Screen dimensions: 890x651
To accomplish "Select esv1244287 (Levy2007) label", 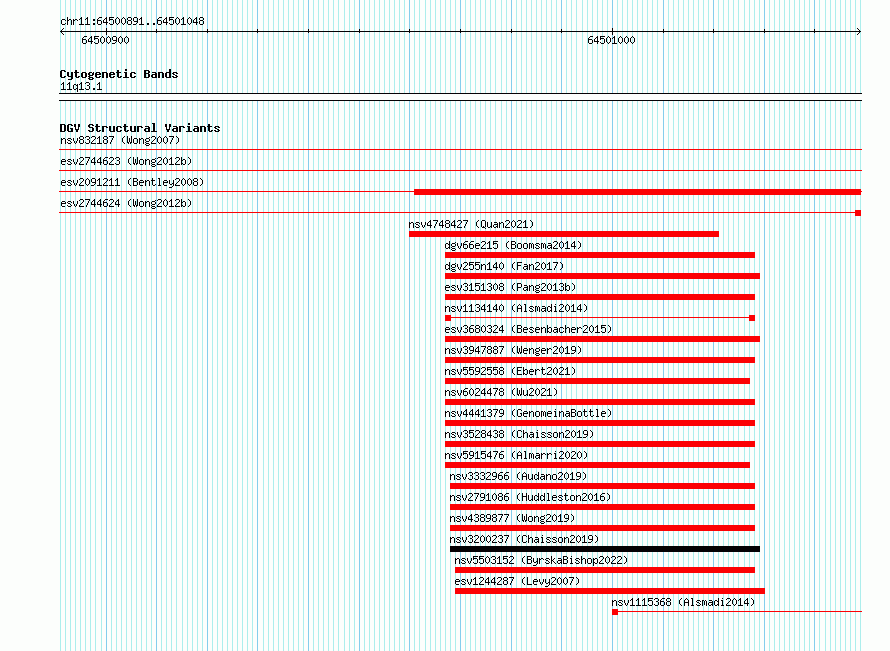I will (517, 581).
